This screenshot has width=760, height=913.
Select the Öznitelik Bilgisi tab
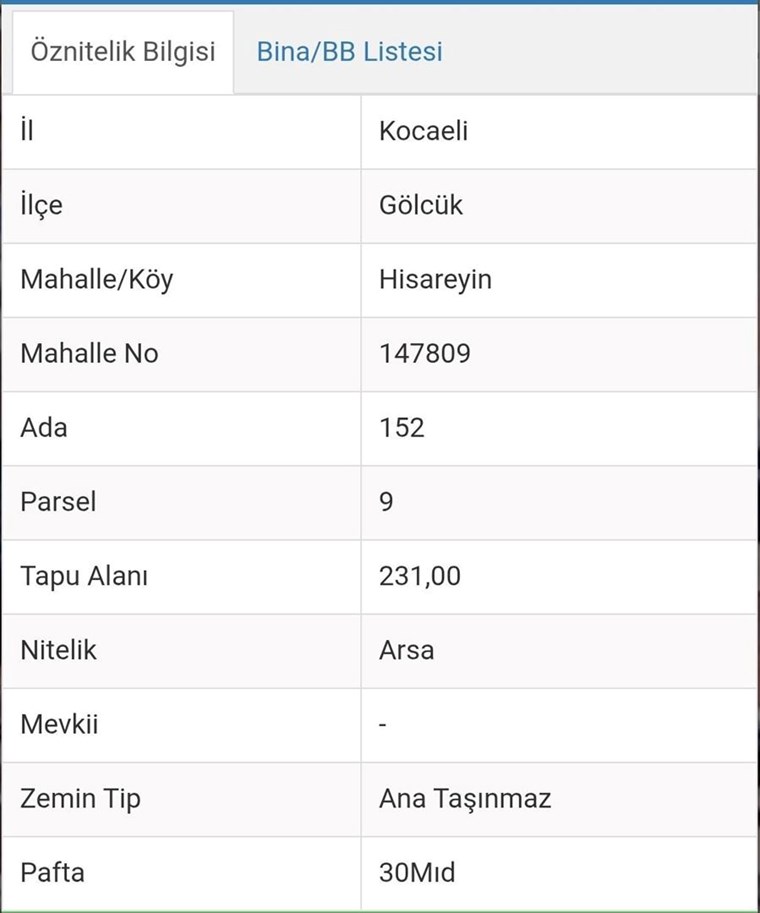tap(123, 52)
